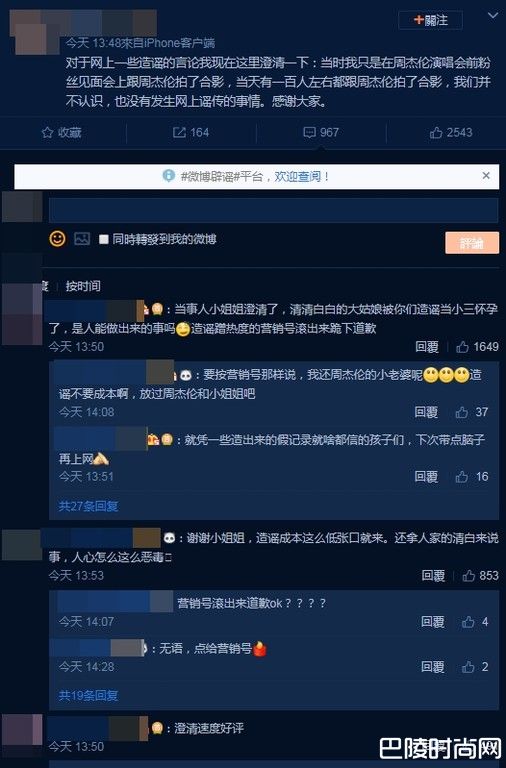Like the post with 2543 thumbs-up
This screenshot has height=768, width=506.
point(435,132)
